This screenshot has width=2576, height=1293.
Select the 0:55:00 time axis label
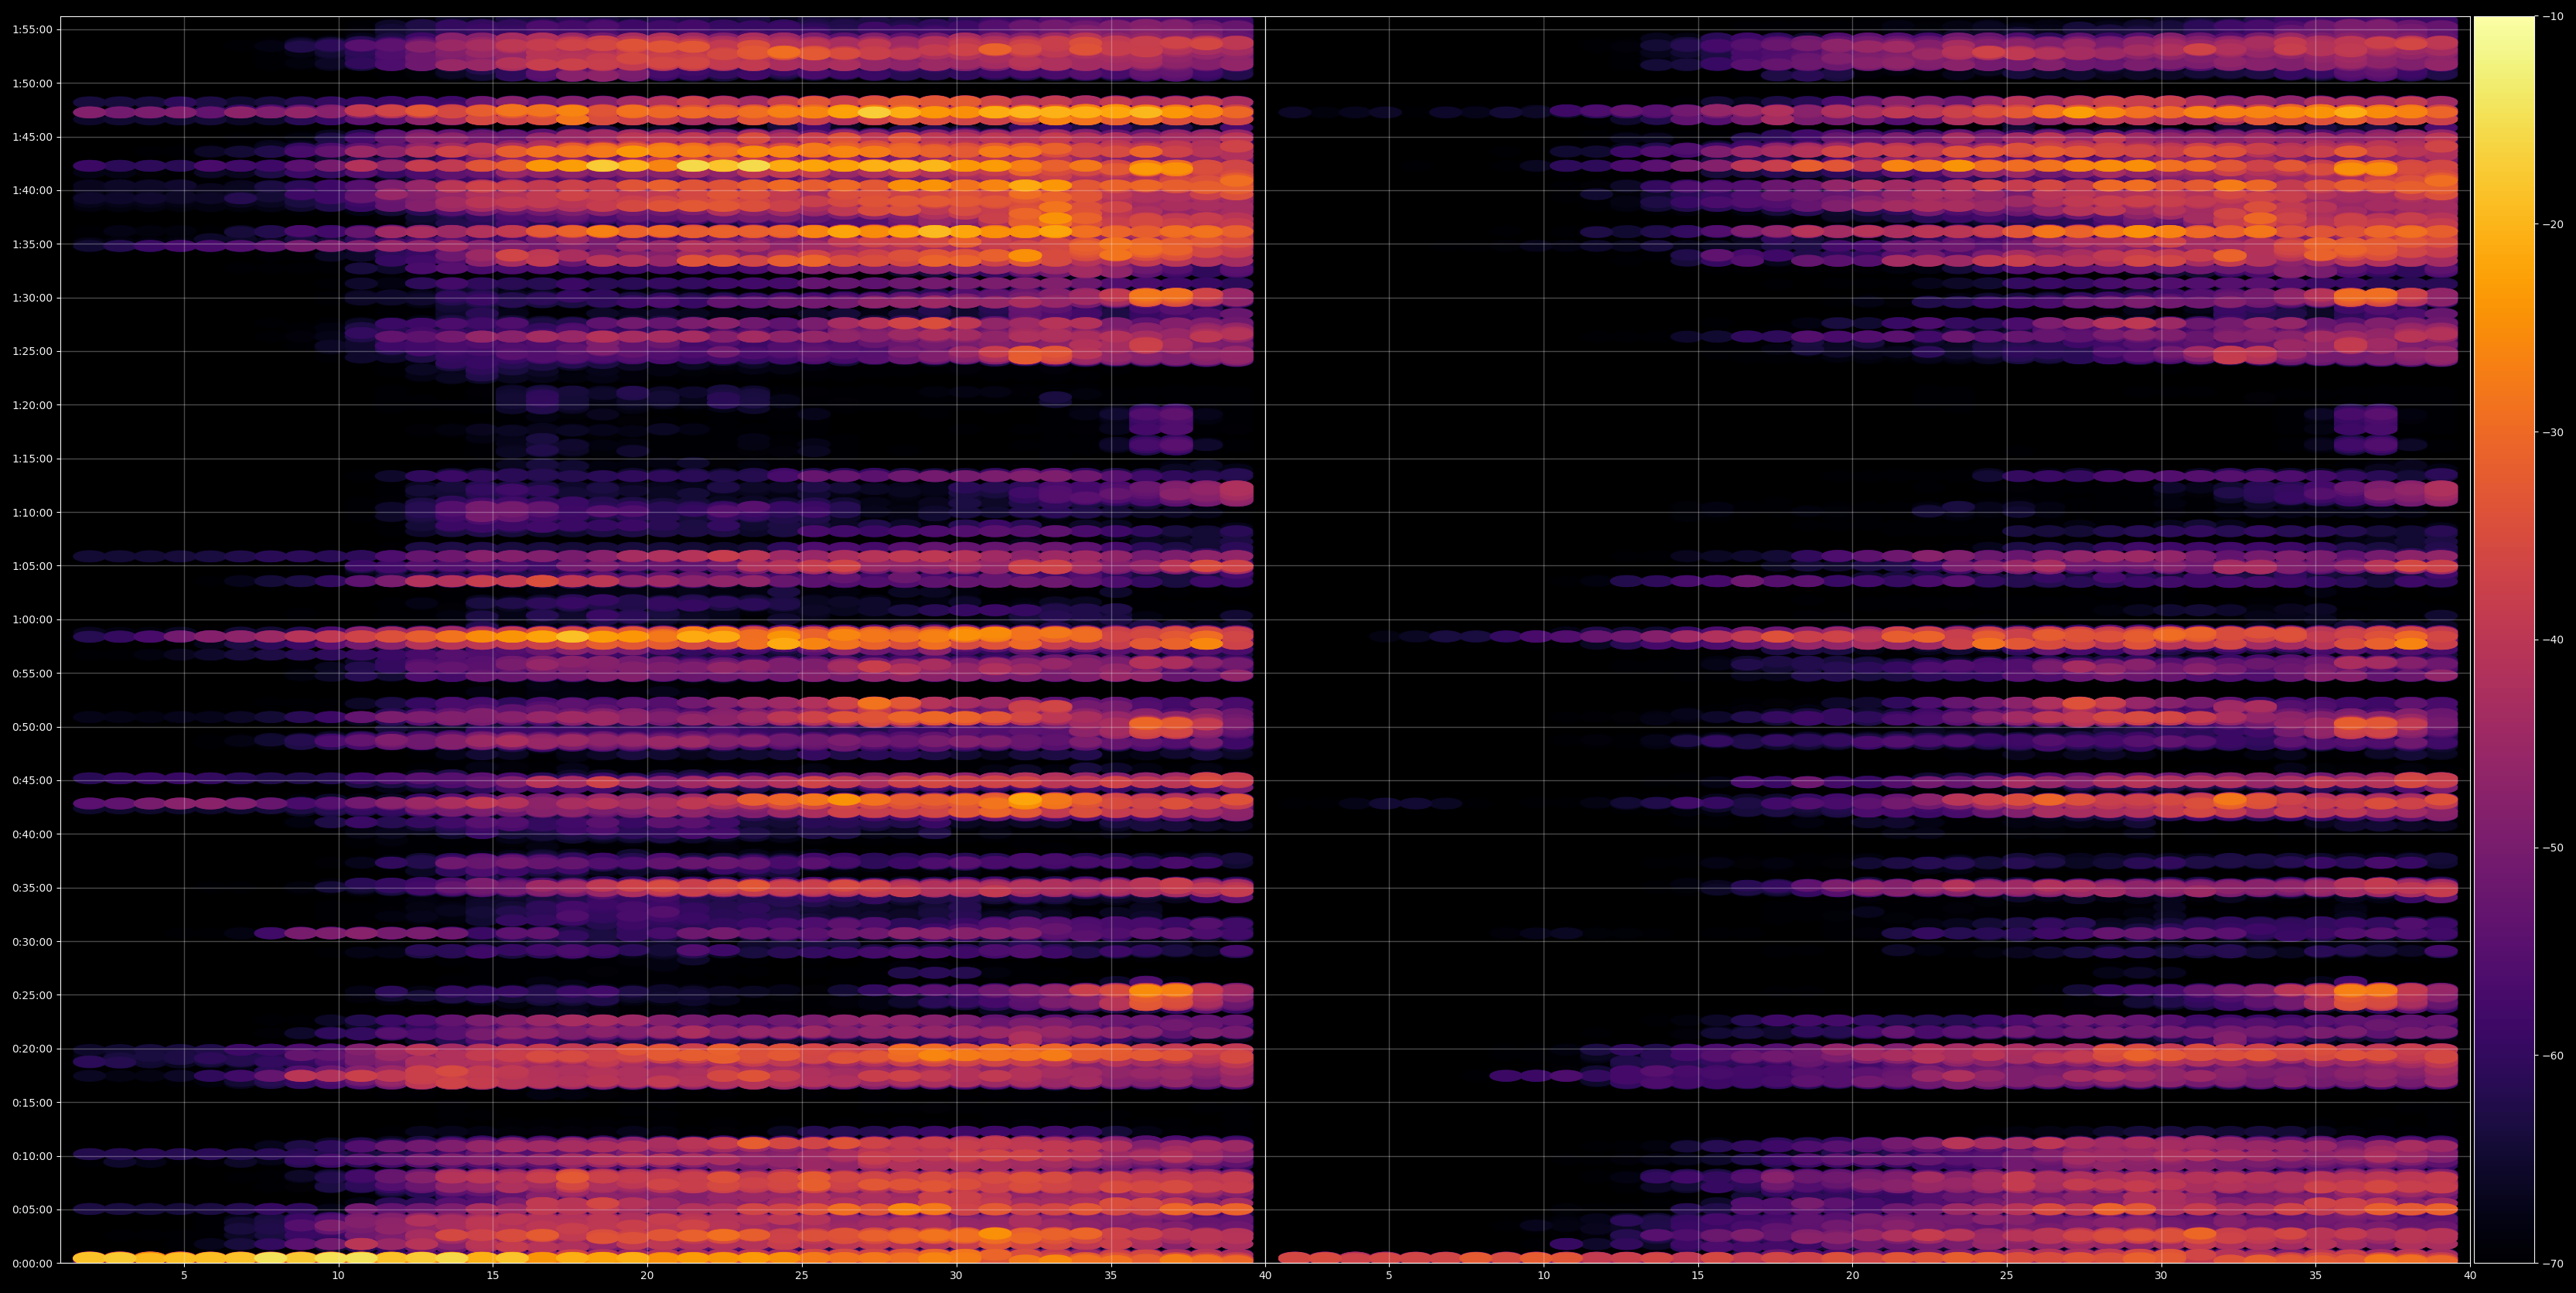click(32, 673)
